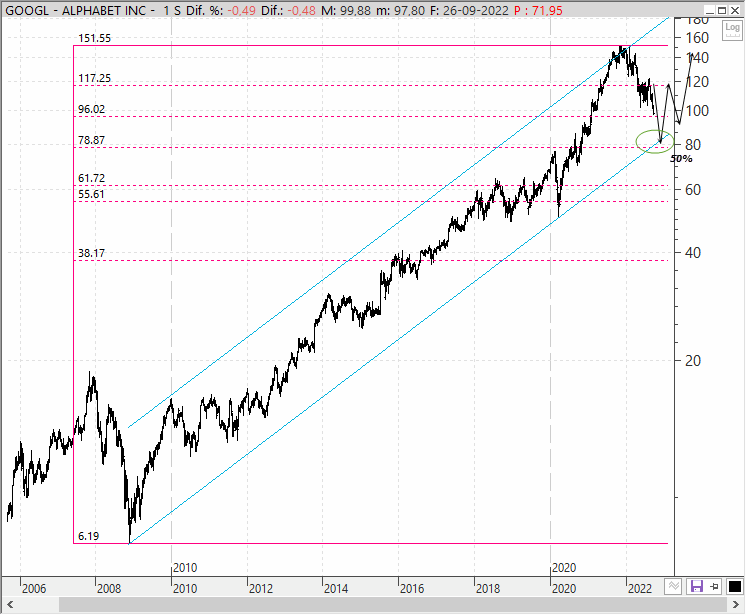
Task: Click the 100 price axis label
Action: click(x=697, y=111)
